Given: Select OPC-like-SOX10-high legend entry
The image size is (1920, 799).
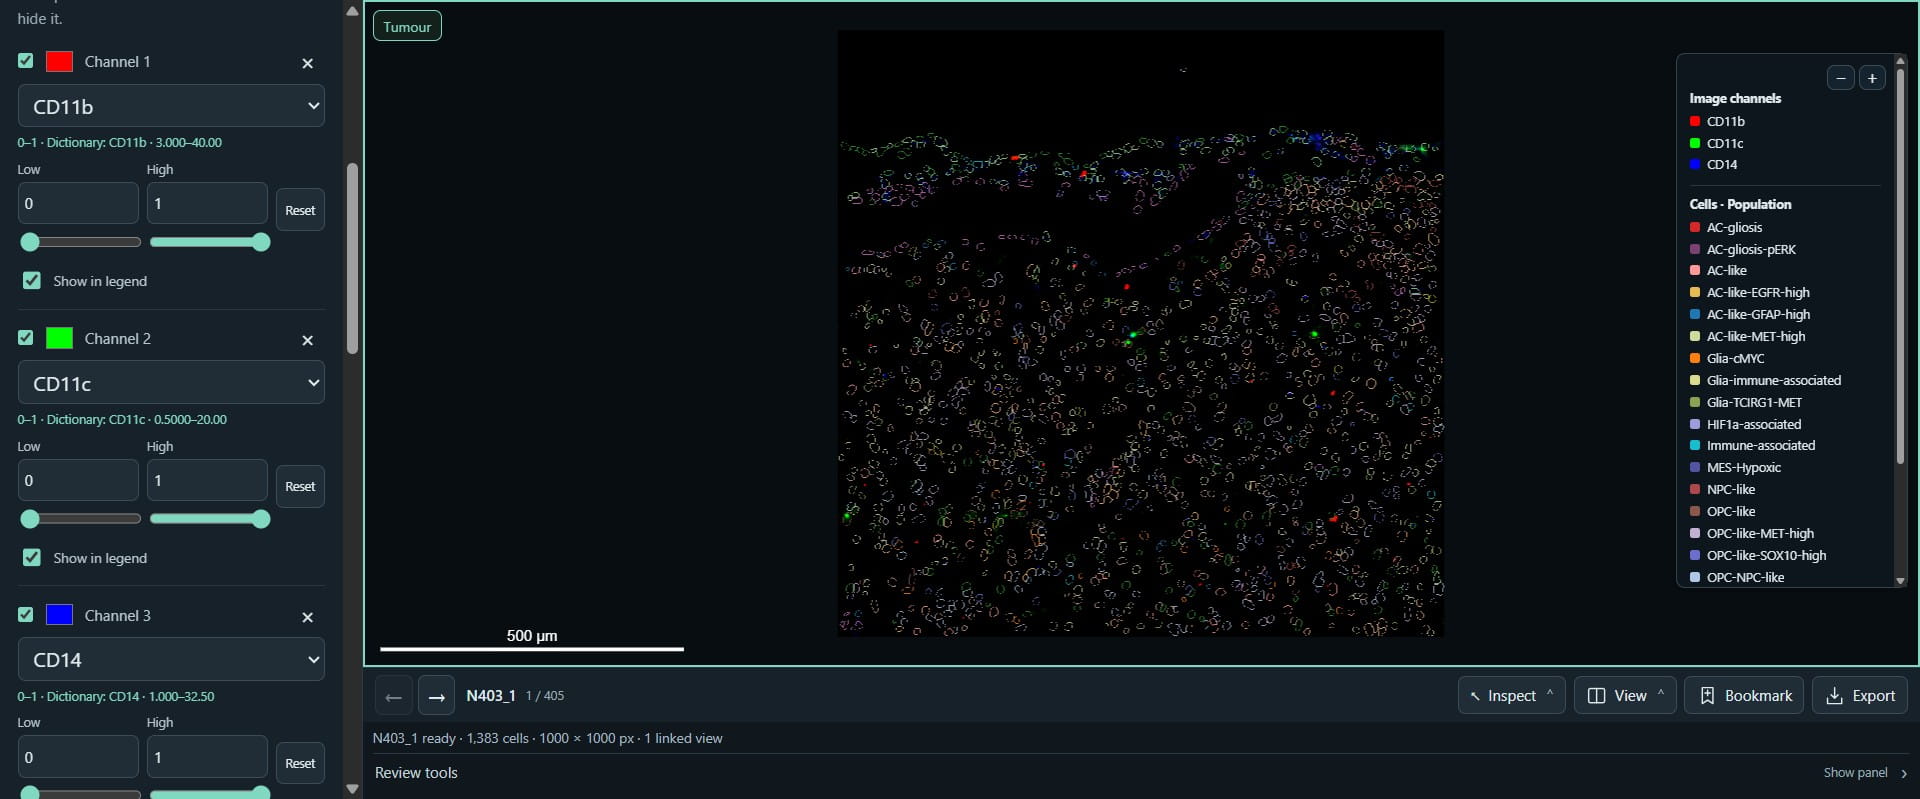Looking at the screenshot, I should tap(1758, 556).
